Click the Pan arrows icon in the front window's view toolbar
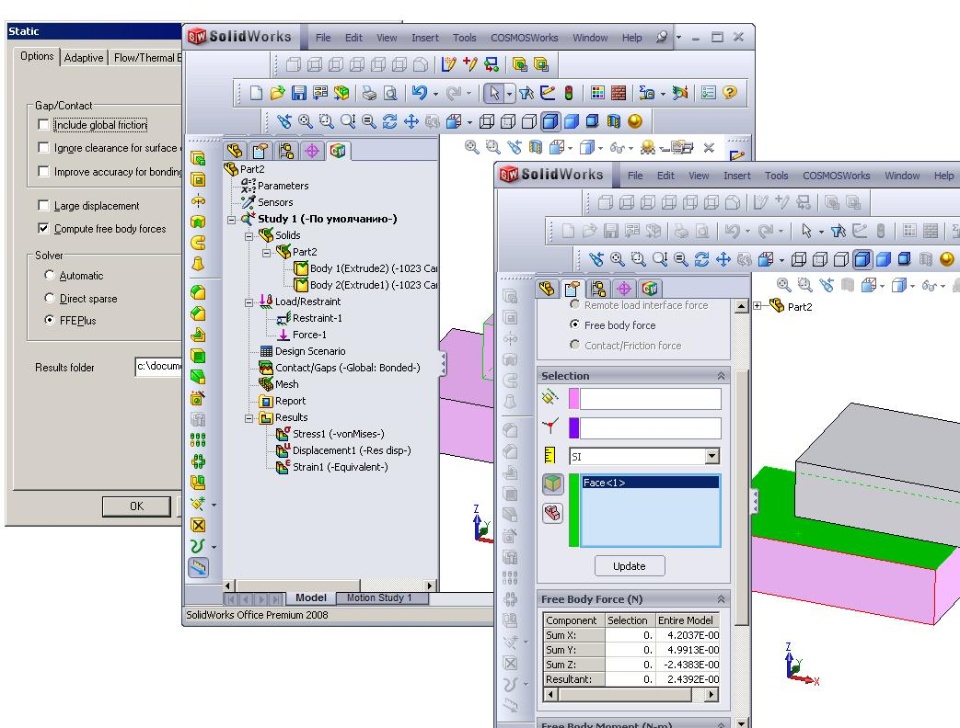The width and height of the screenshot is (960, 728). pos(723,260)
